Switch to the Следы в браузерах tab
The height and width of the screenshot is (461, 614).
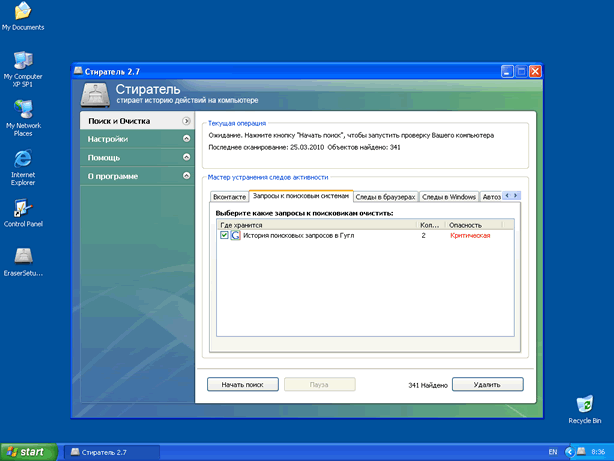(385, 197)
